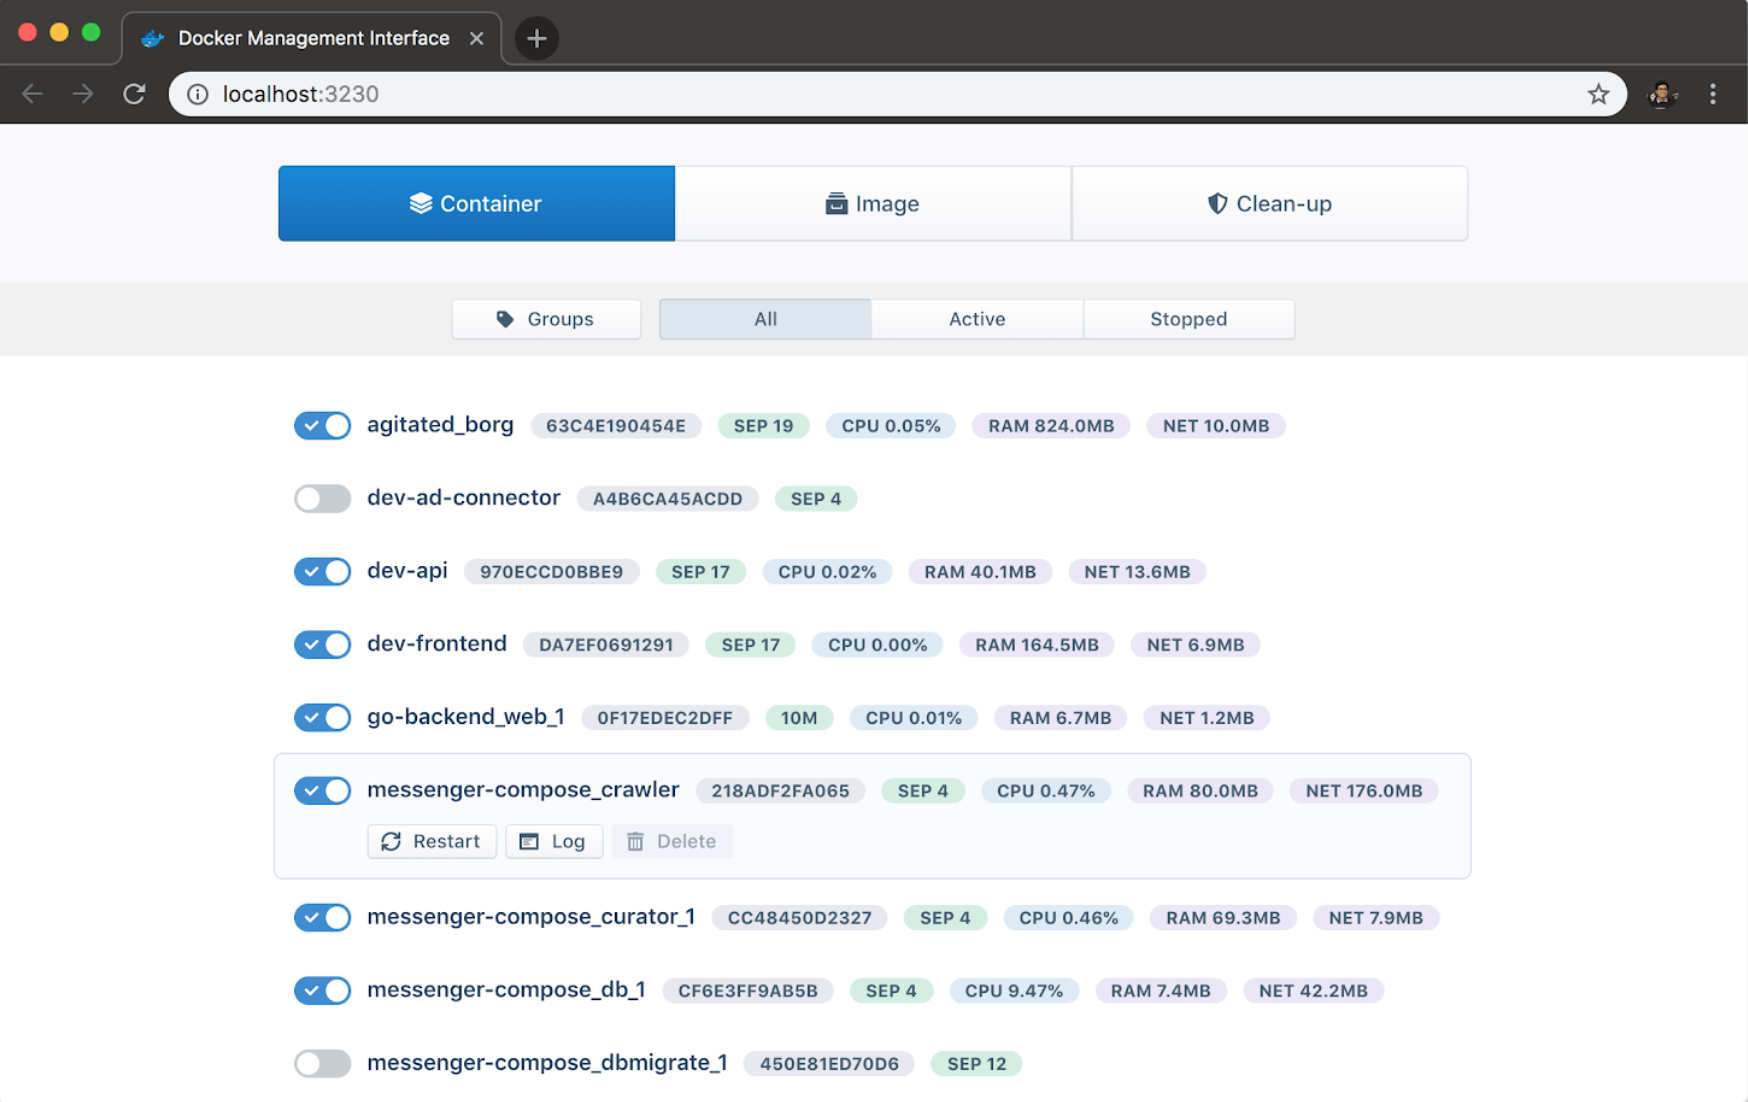The width and height of the screenshot is (1748, 1102).
Task: Switch to the Container tab
Action: coord(477,203)
